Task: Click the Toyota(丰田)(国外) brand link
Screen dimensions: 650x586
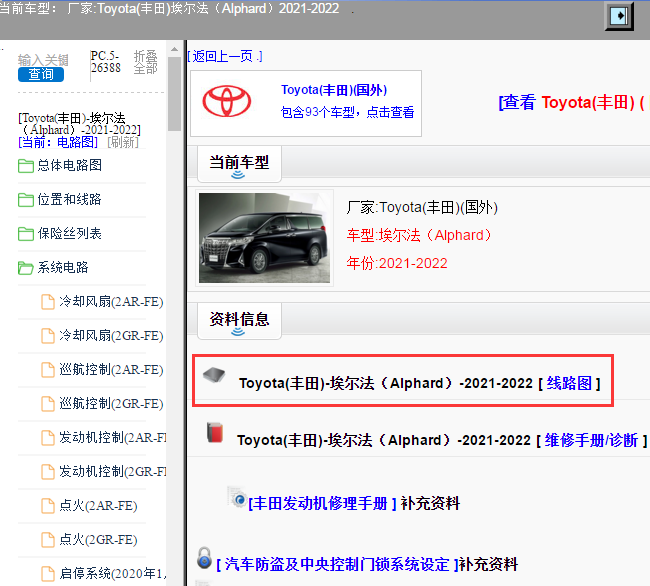Action: tap(334, 90)
